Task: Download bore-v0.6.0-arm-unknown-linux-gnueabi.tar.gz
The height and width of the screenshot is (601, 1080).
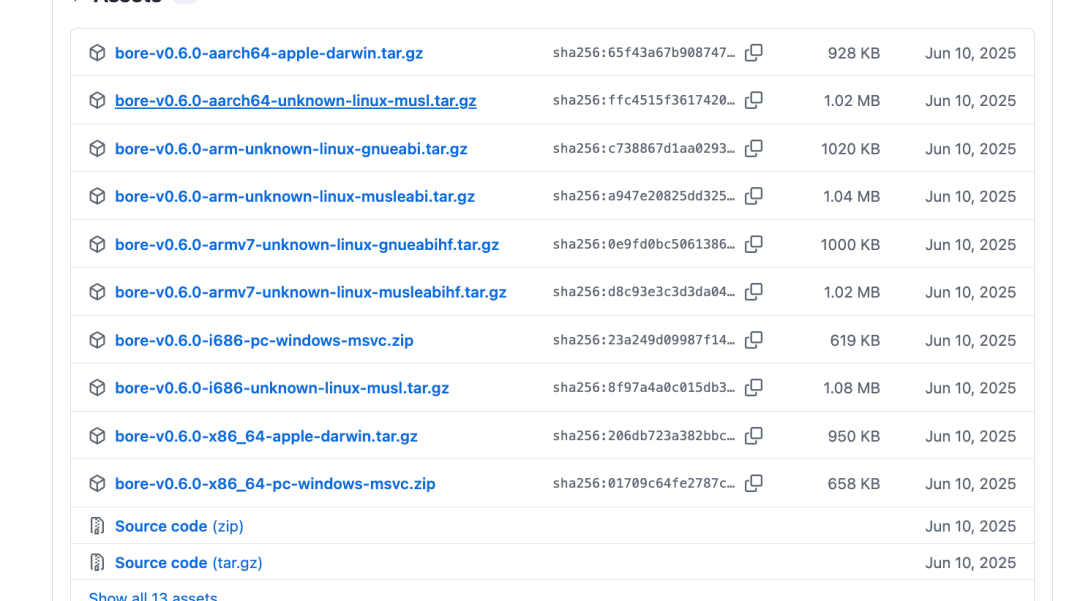Action: coord(291,149)
